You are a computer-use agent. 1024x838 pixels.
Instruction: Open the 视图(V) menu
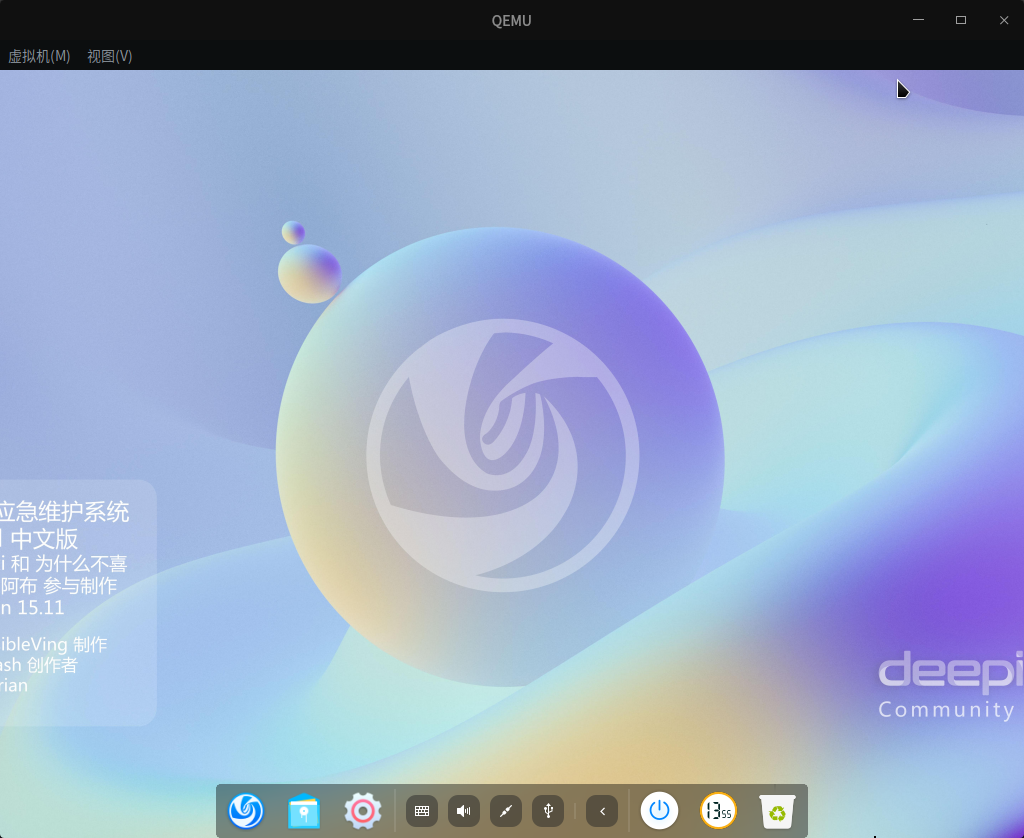pos(110,57)
